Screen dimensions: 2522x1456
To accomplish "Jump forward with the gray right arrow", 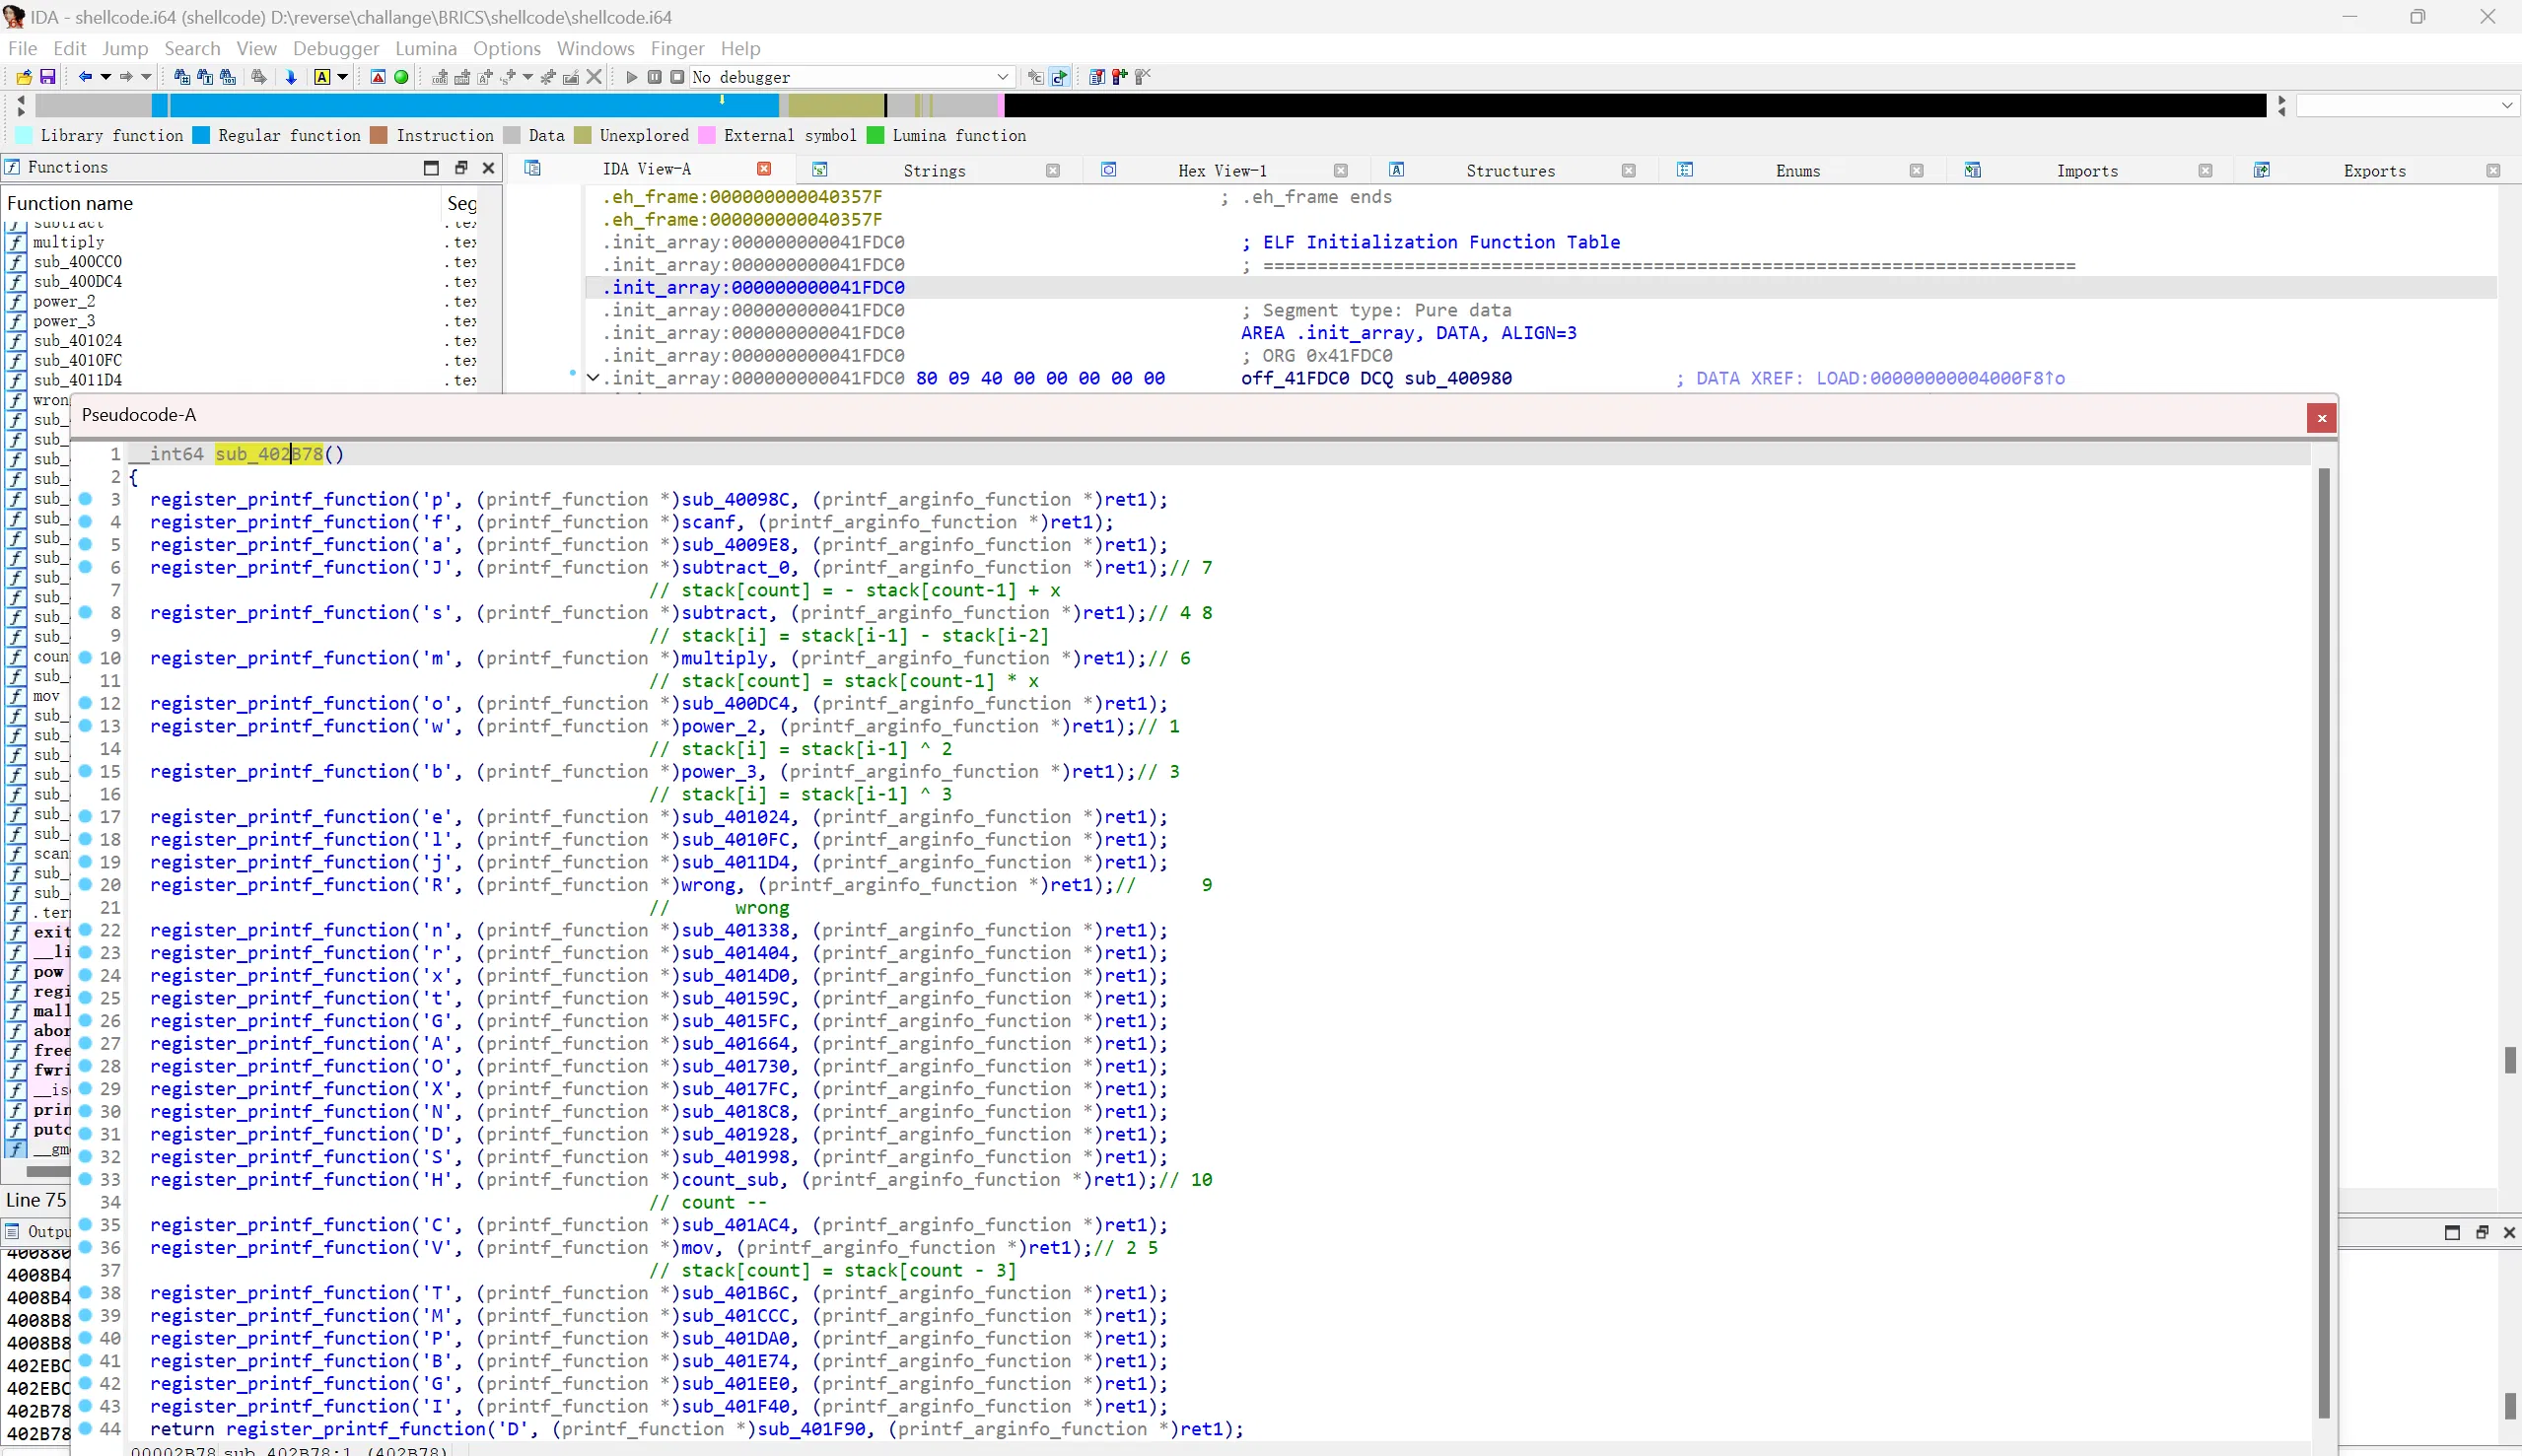I will (126, 77).
